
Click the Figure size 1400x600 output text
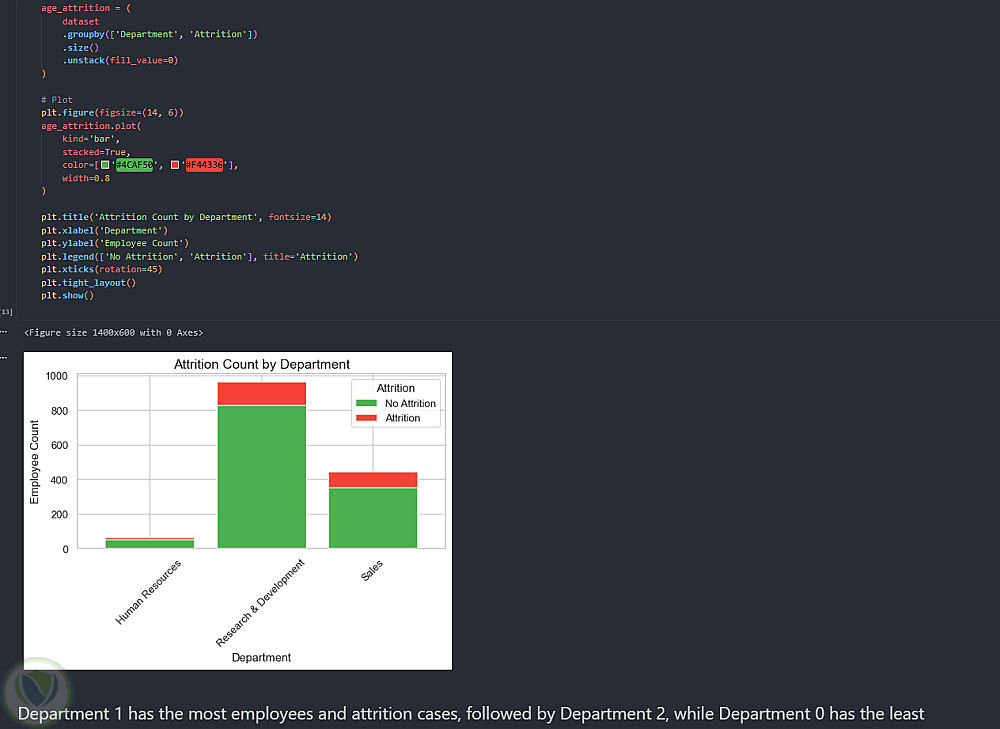114,333
